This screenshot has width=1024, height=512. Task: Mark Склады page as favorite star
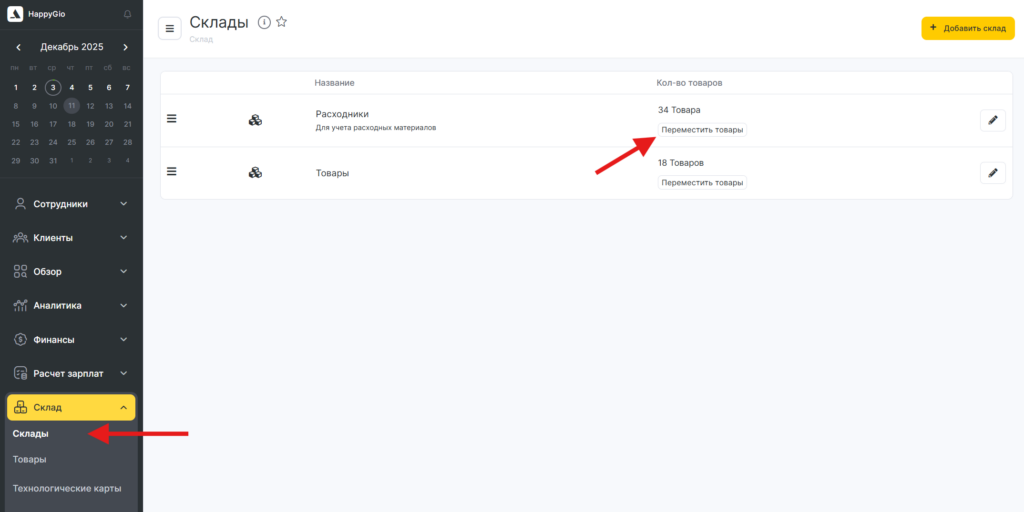[281, 22]
